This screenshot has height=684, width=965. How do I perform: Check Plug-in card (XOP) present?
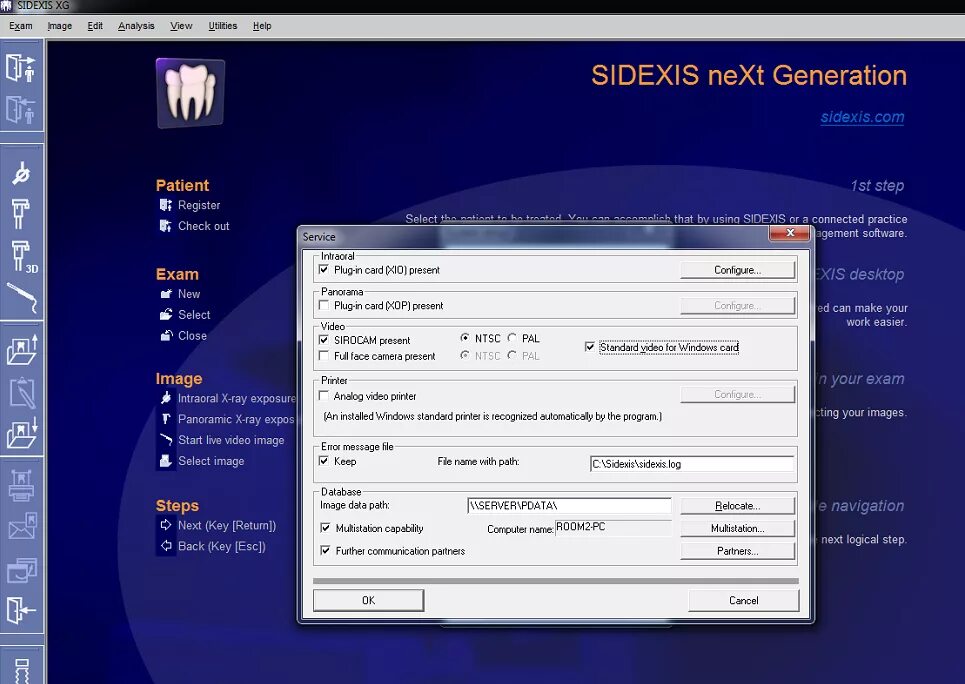(x=324, y=305)
